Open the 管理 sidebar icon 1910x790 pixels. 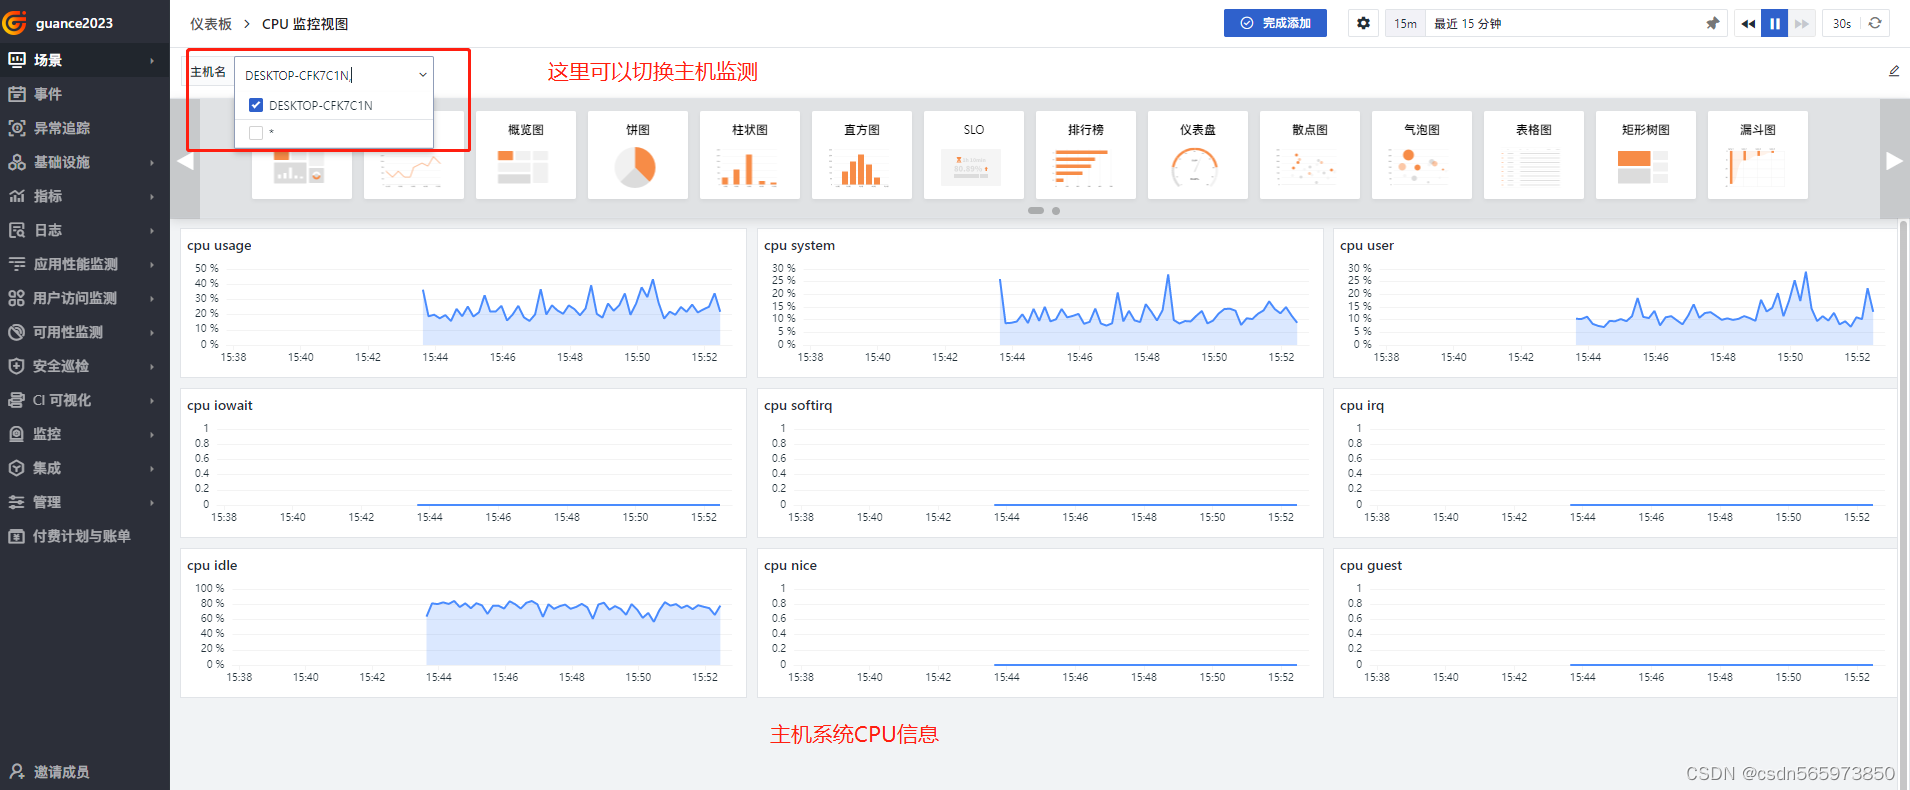[17, 502]
